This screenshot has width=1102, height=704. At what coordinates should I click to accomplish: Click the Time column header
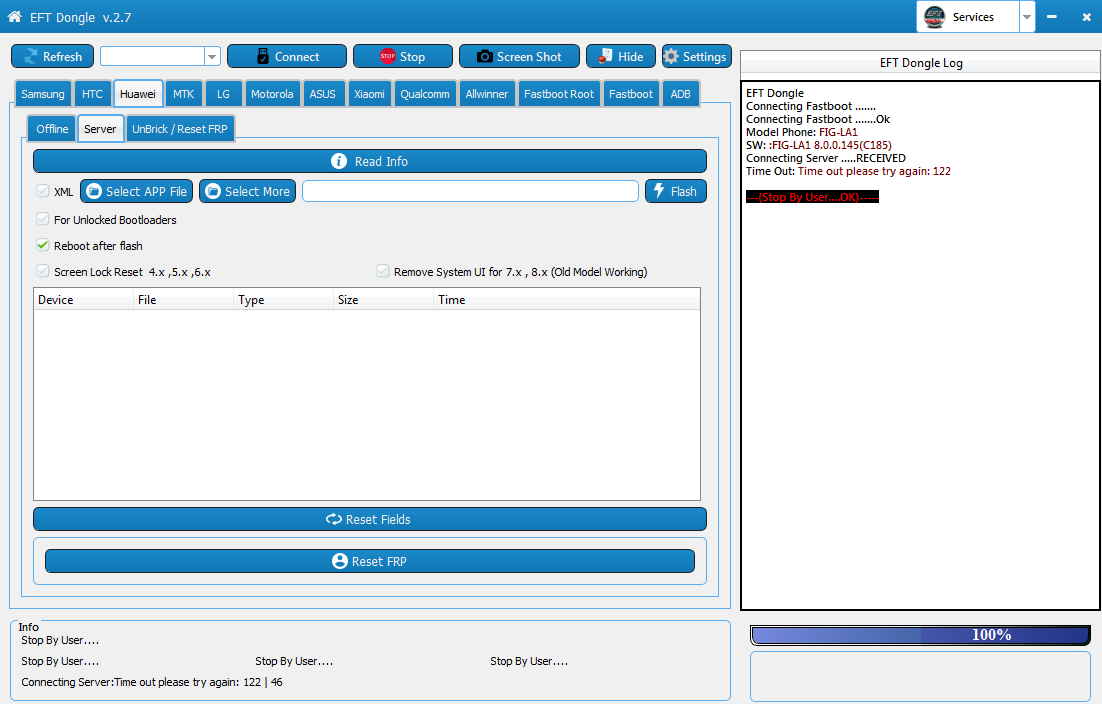click(x=566, y=300)
